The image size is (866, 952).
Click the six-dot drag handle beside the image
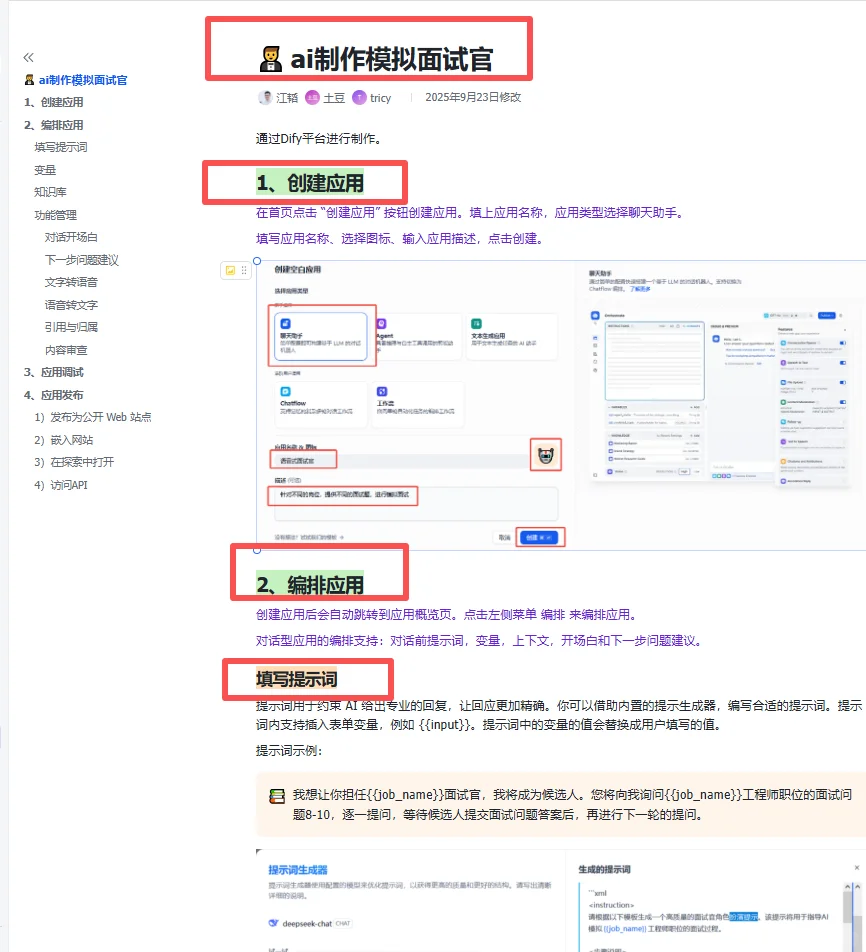(244, 271)
